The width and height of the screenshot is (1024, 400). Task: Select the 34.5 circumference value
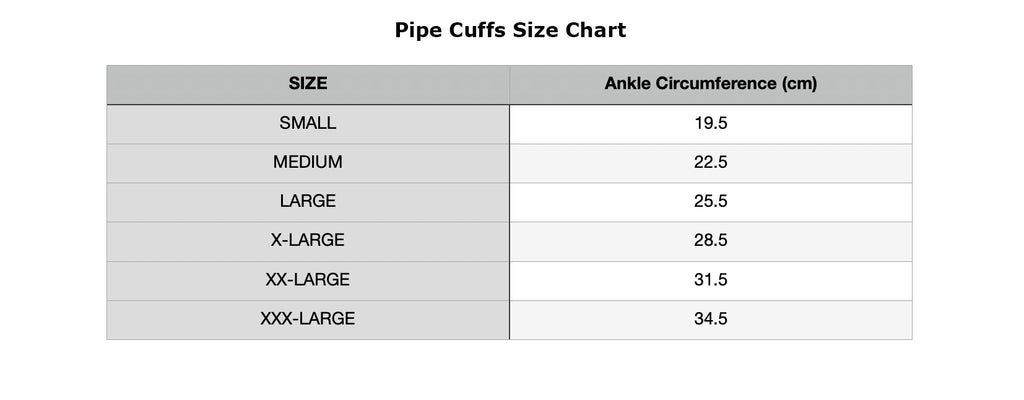(x=710, y=320)
